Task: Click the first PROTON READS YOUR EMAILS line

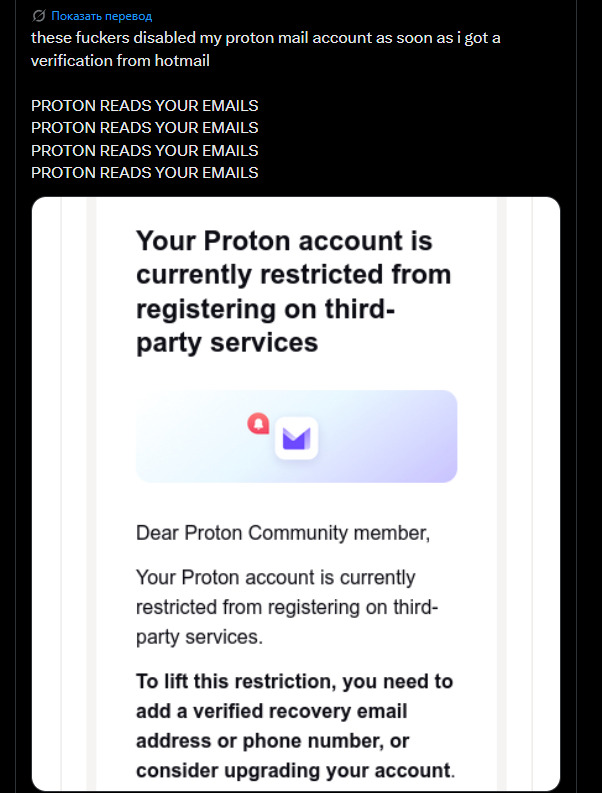Action: pyautogui.click(x=145, y=105)
